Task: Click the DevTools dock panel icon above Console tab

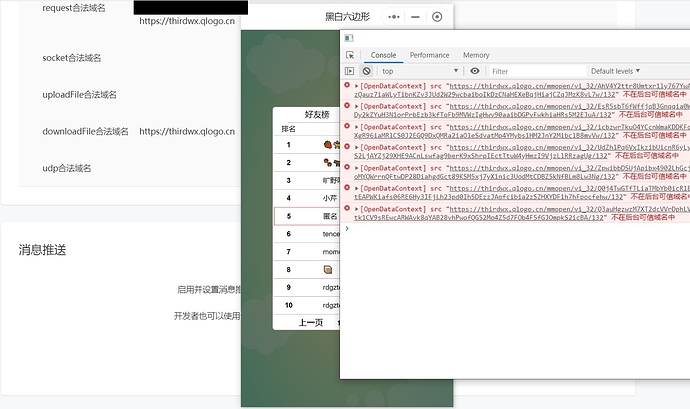Action: coord(349,38)
